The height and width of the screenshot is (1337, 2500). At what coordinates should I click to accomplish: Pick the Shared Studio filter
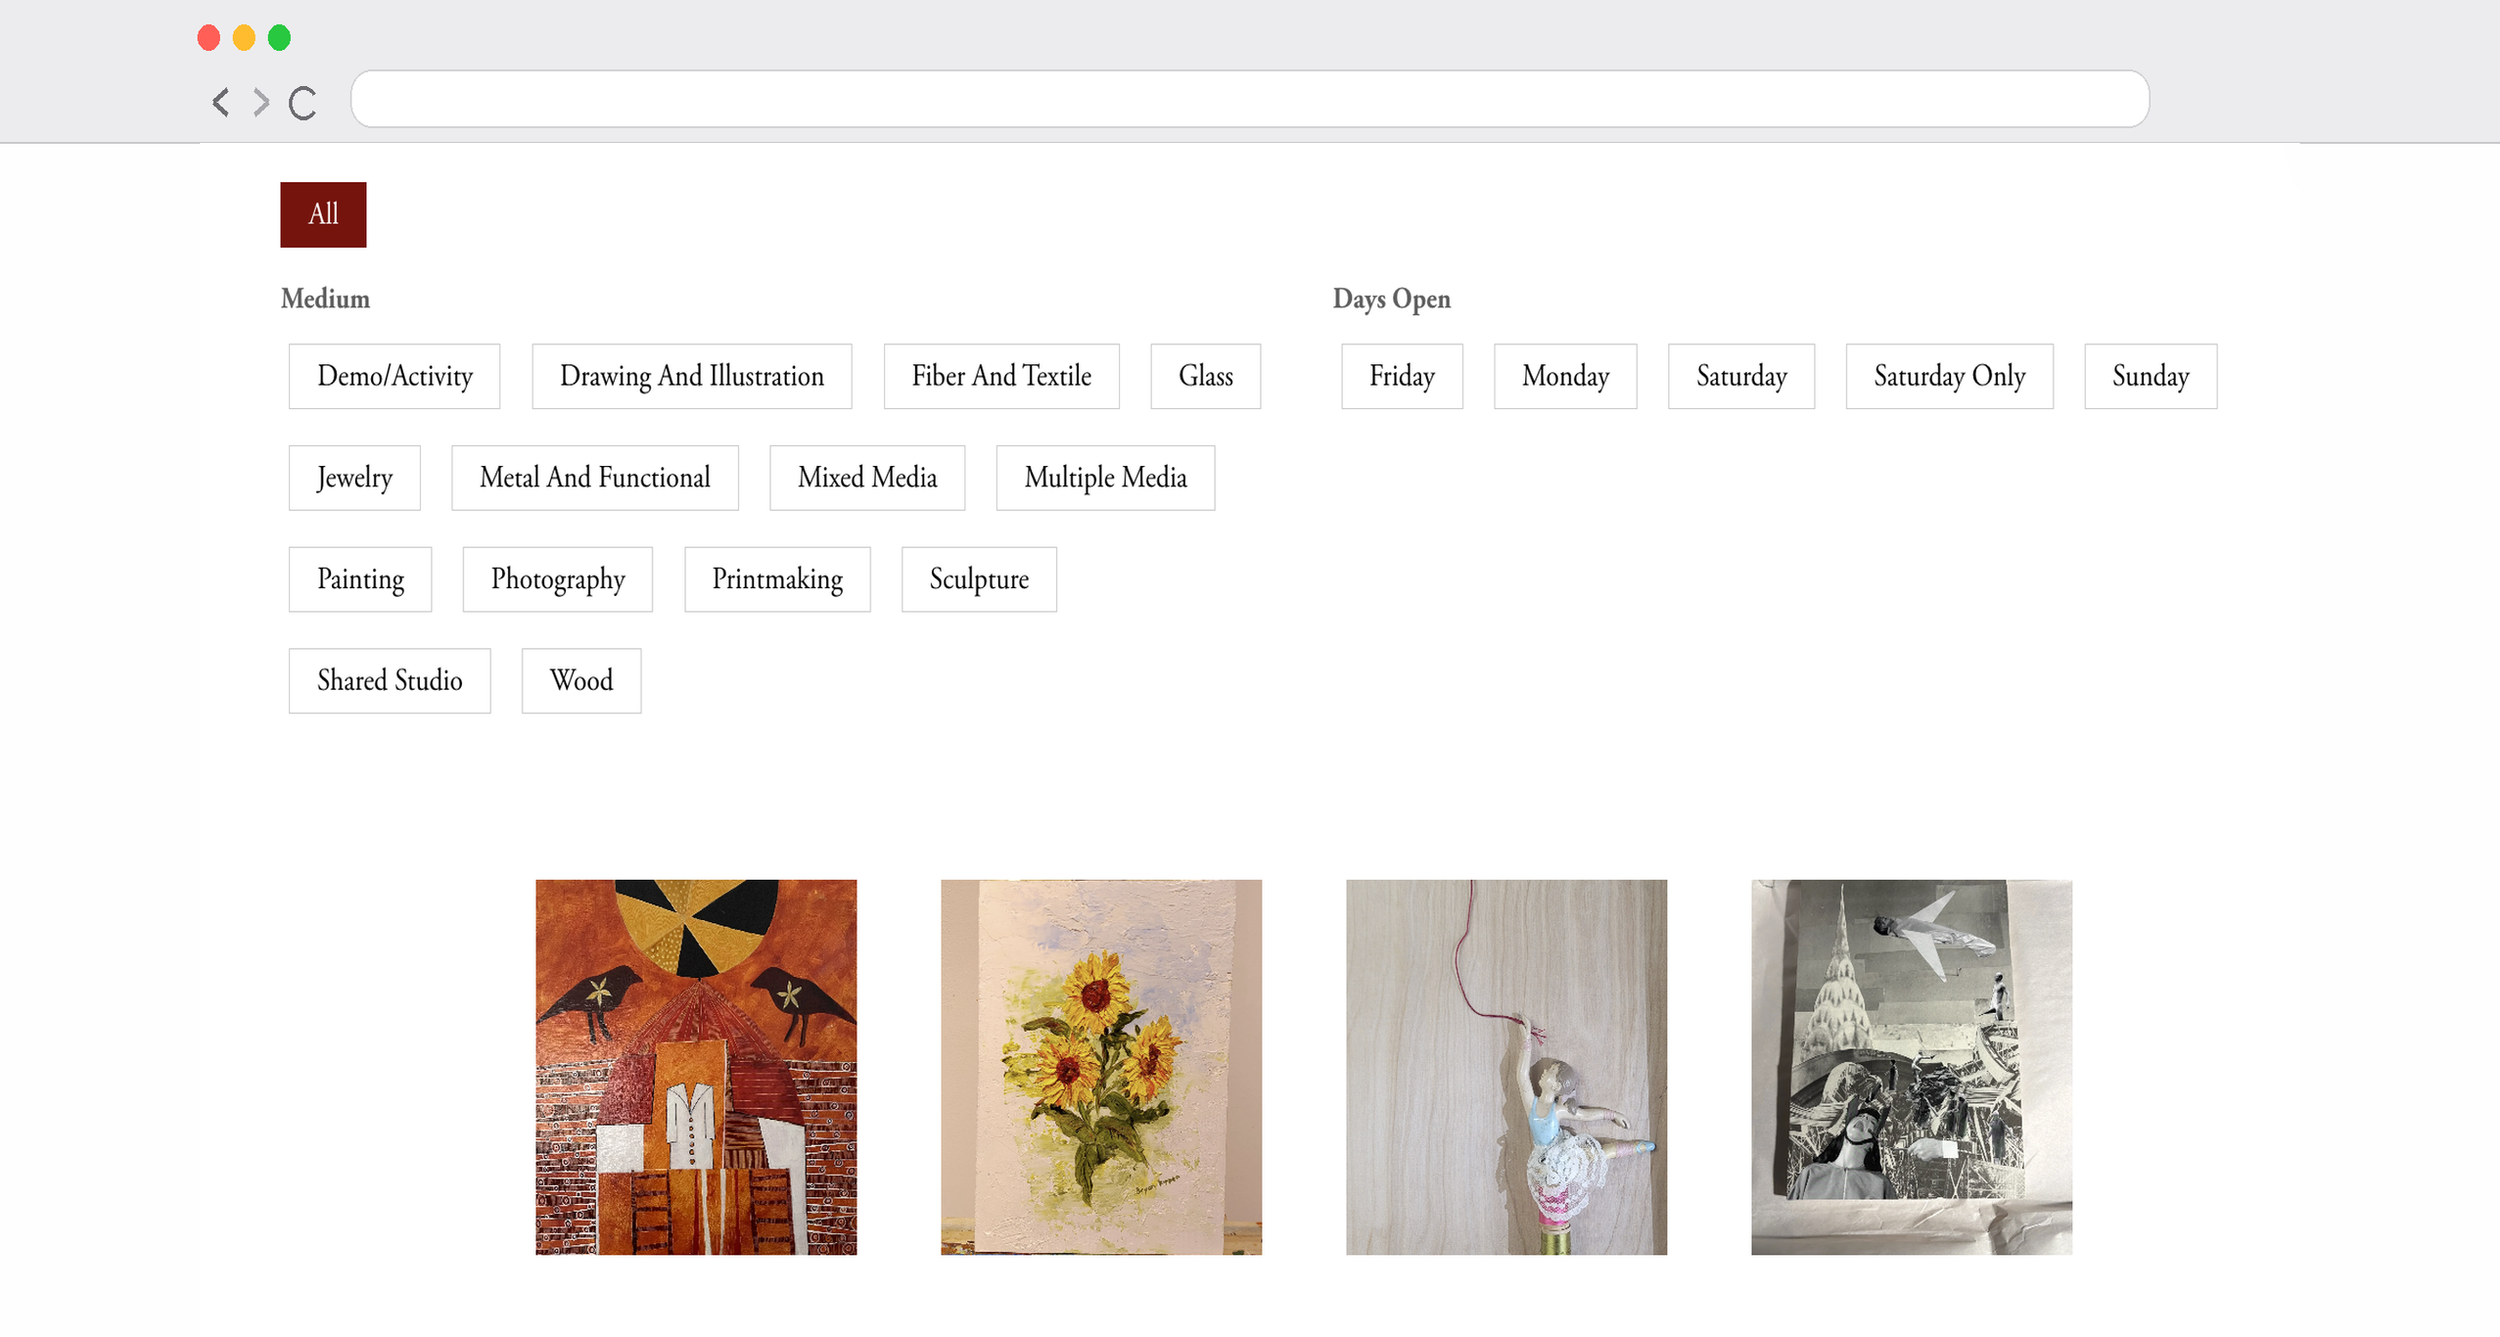pos(390,681)
